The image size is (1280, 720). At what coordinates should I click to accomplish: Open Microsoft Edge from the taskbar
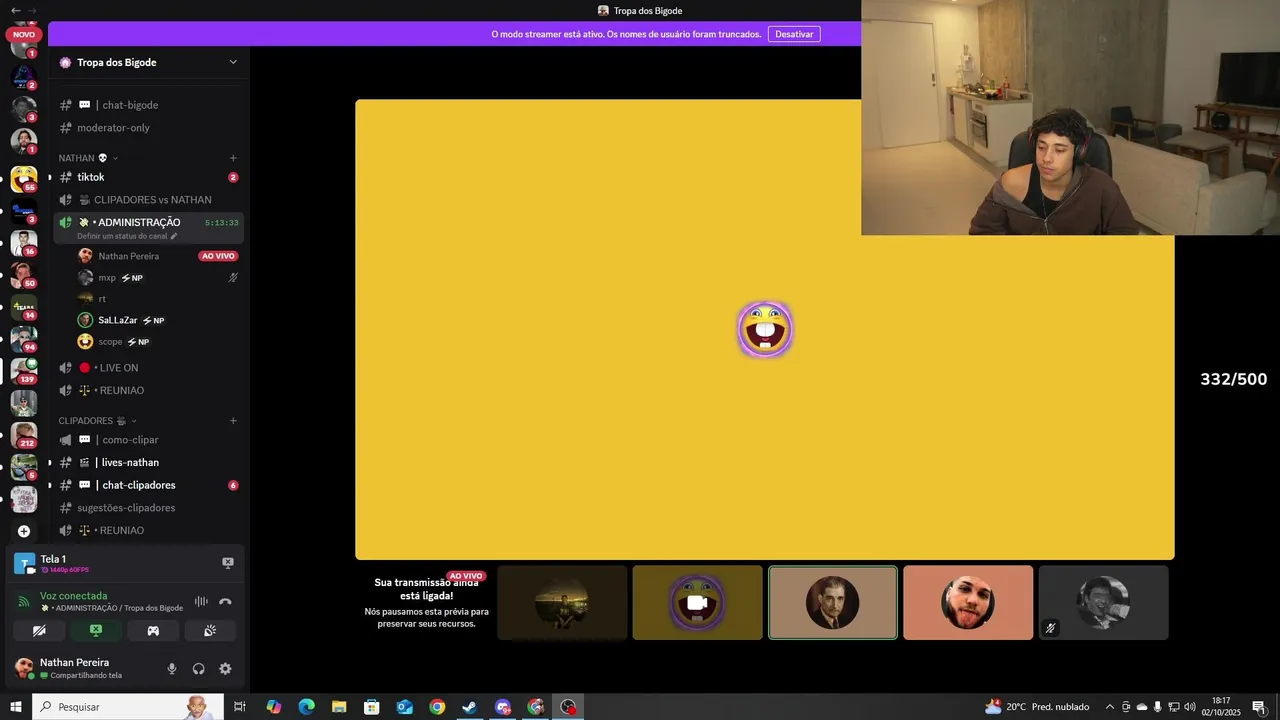pos(306,707)
